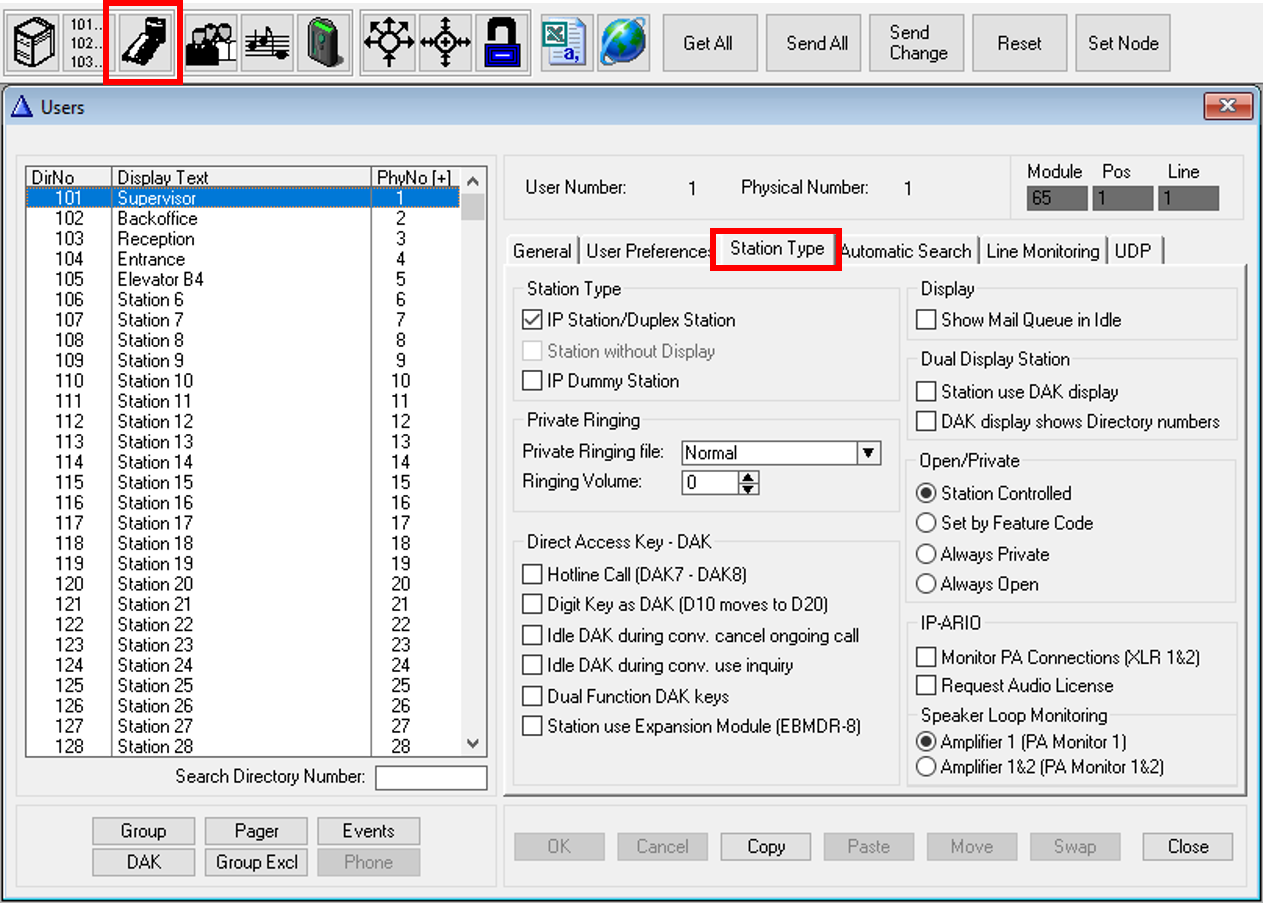Open the Line Monitoring tab
Image resolution: width=1263 pixels, height=903 pixels.
pyautogui.click(x=1043, y=251)
